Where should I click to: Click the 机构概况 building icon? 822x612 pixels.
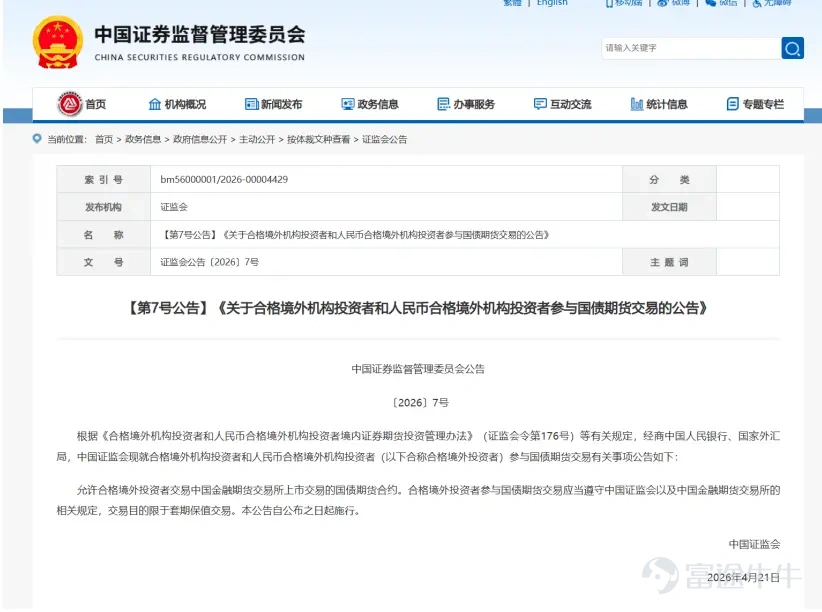155,104
